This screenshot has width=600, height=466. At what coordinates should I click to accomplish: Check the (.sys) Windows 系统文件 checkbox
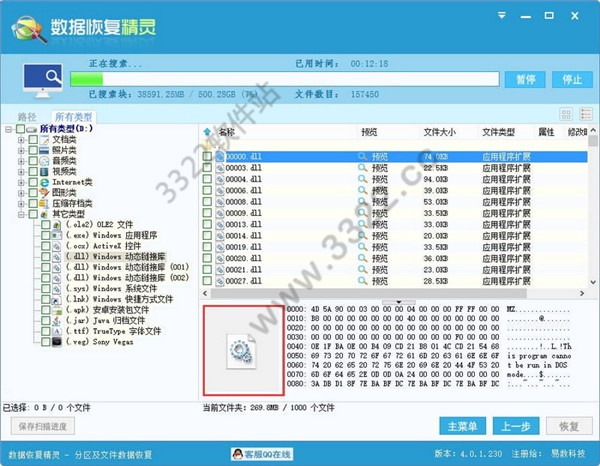click(46, 288)
